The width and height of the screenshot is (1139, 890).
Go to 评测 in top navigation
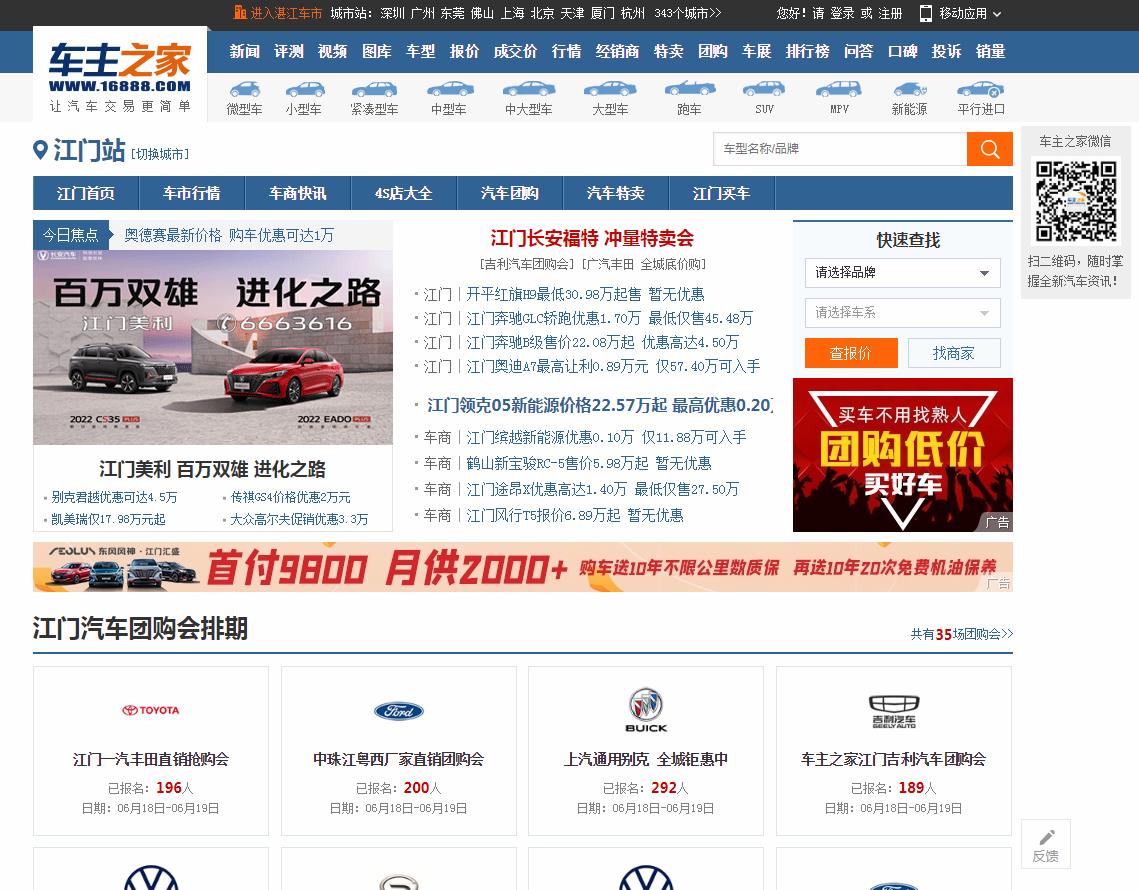(288, 52)
